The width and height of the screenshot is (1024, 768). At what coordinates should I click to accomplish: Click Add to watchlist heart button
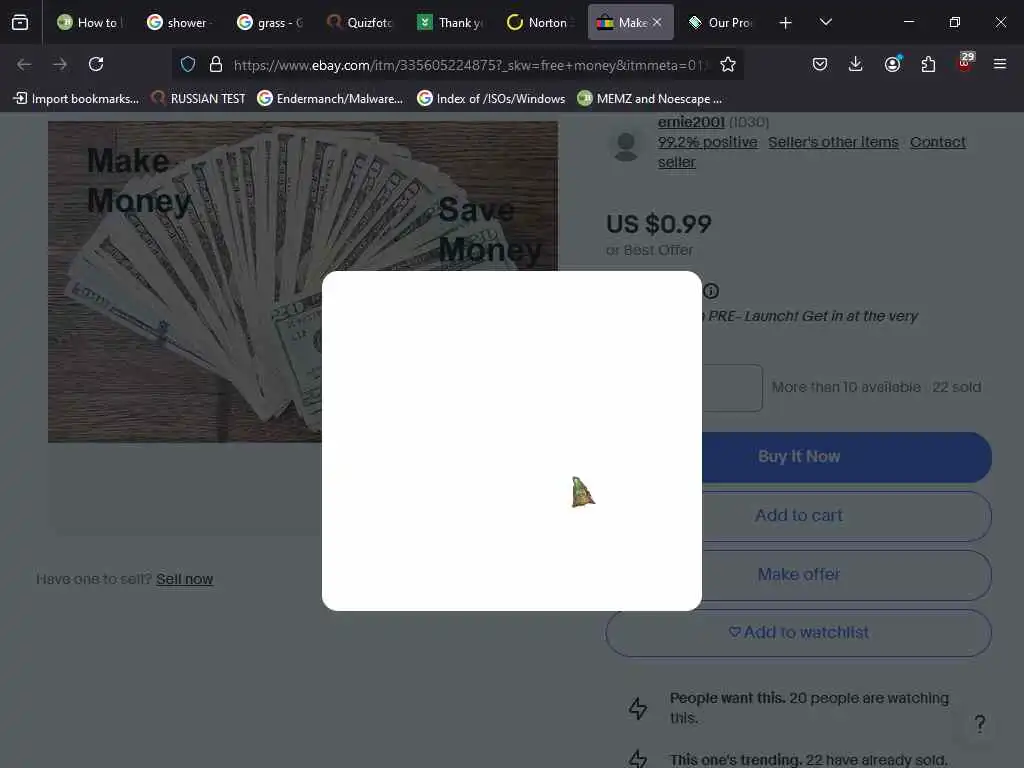[798, 633]
